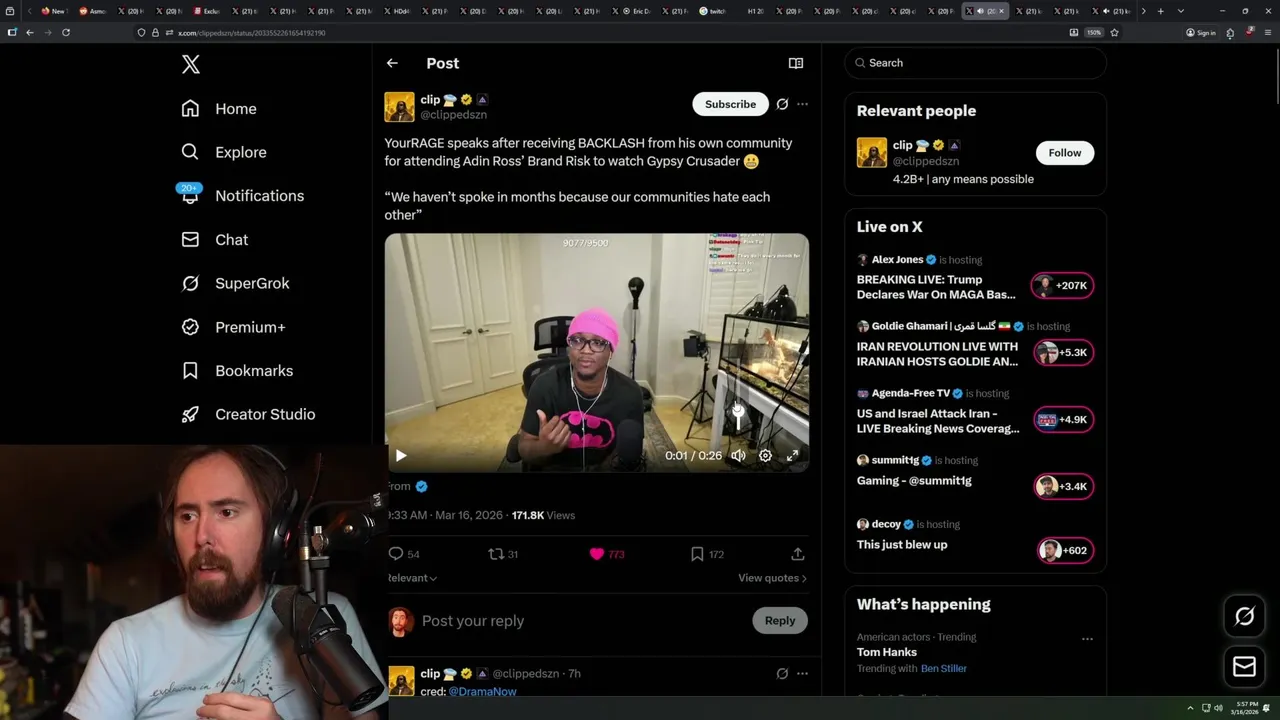
Task: Go back using the Post arrow
Action: click(392, 63)
